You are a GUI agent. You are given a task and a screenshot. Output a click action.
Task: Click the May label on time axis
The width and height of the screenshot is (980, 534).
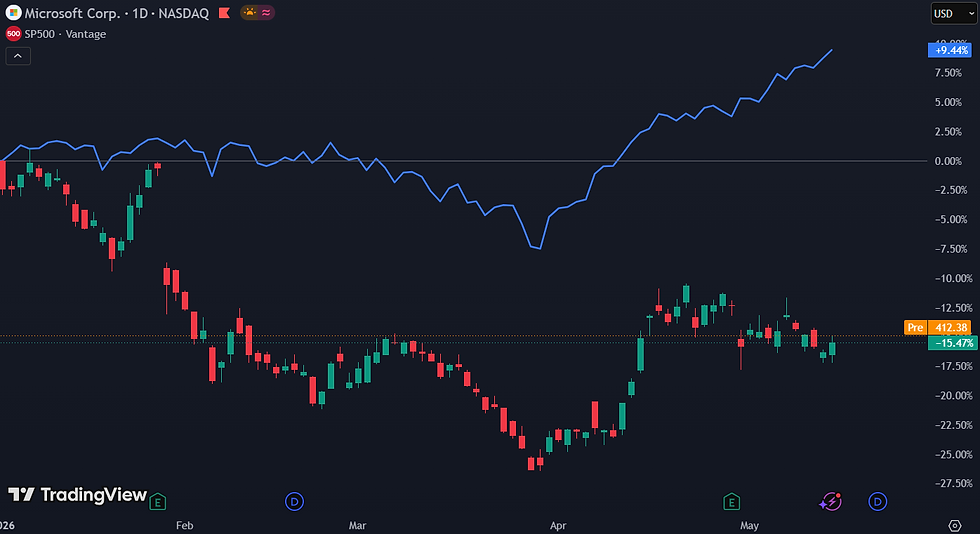coord(749,525)
